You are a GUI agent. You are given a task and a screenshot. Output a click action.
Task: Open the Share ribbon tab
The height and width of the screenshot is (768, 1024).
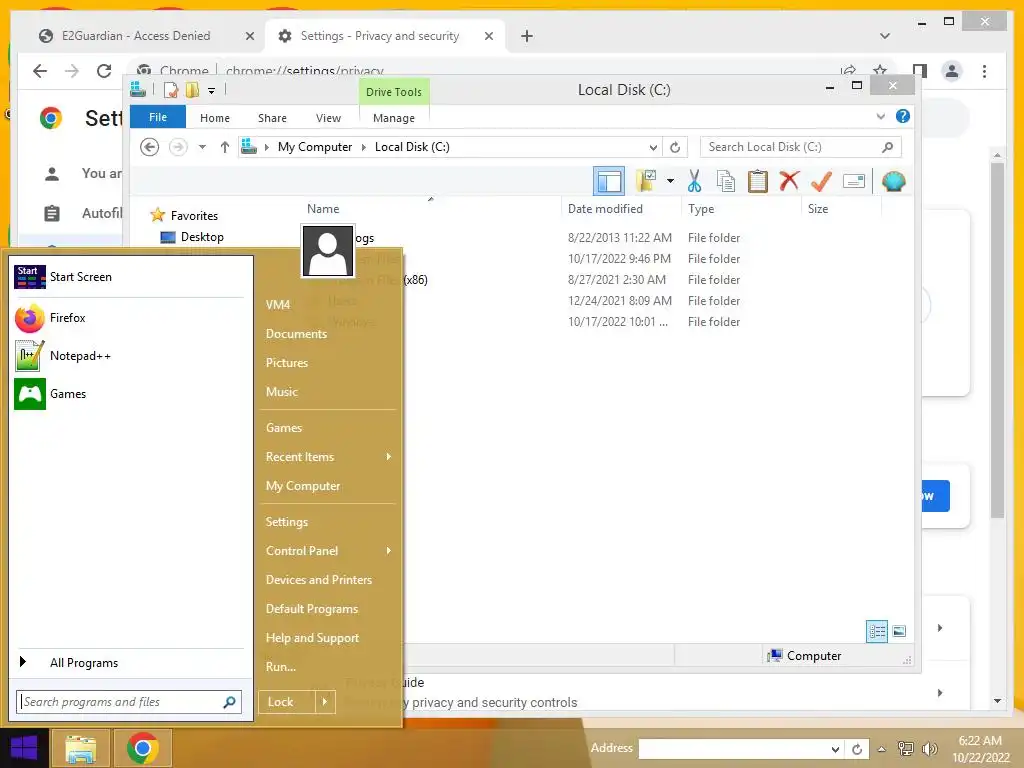(272, 118)
